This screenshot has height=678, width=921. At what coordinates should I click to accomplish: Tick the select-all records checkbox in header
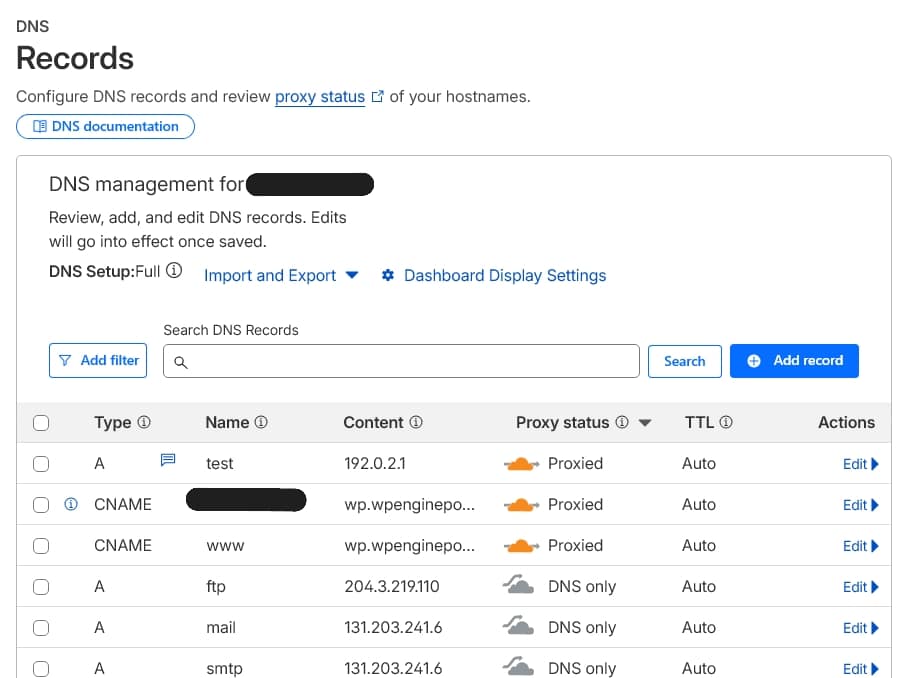(41, 423)
